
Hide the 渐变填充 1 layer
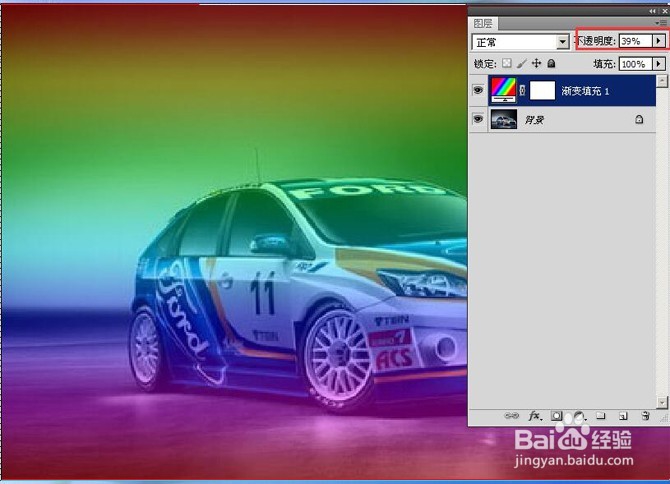[478, 90]
